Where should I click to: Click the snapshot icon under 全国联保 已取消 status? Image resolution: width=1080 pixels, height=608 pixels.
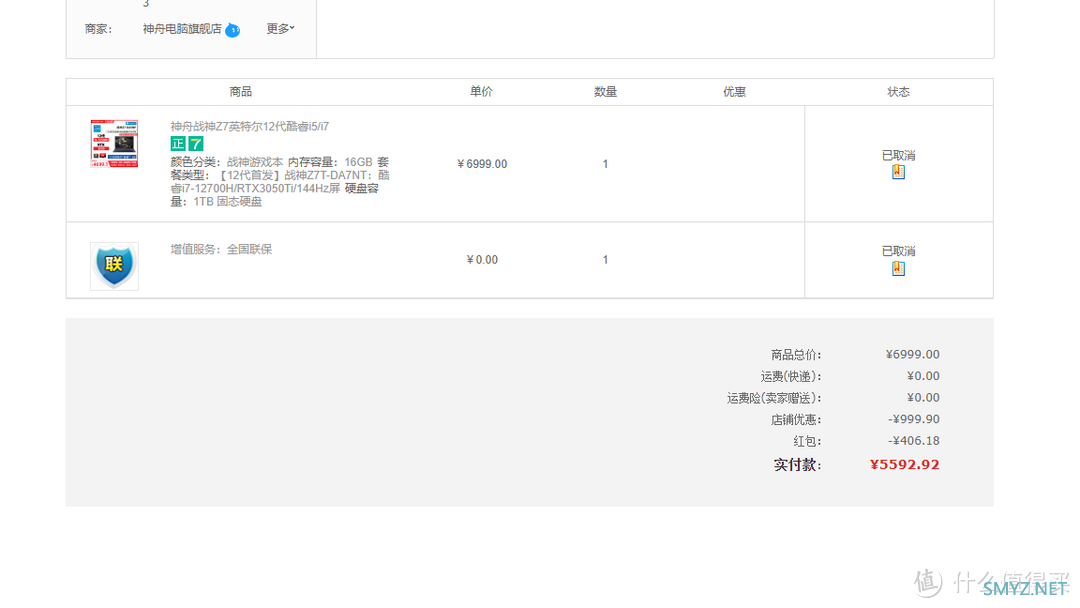coord(898,269)
